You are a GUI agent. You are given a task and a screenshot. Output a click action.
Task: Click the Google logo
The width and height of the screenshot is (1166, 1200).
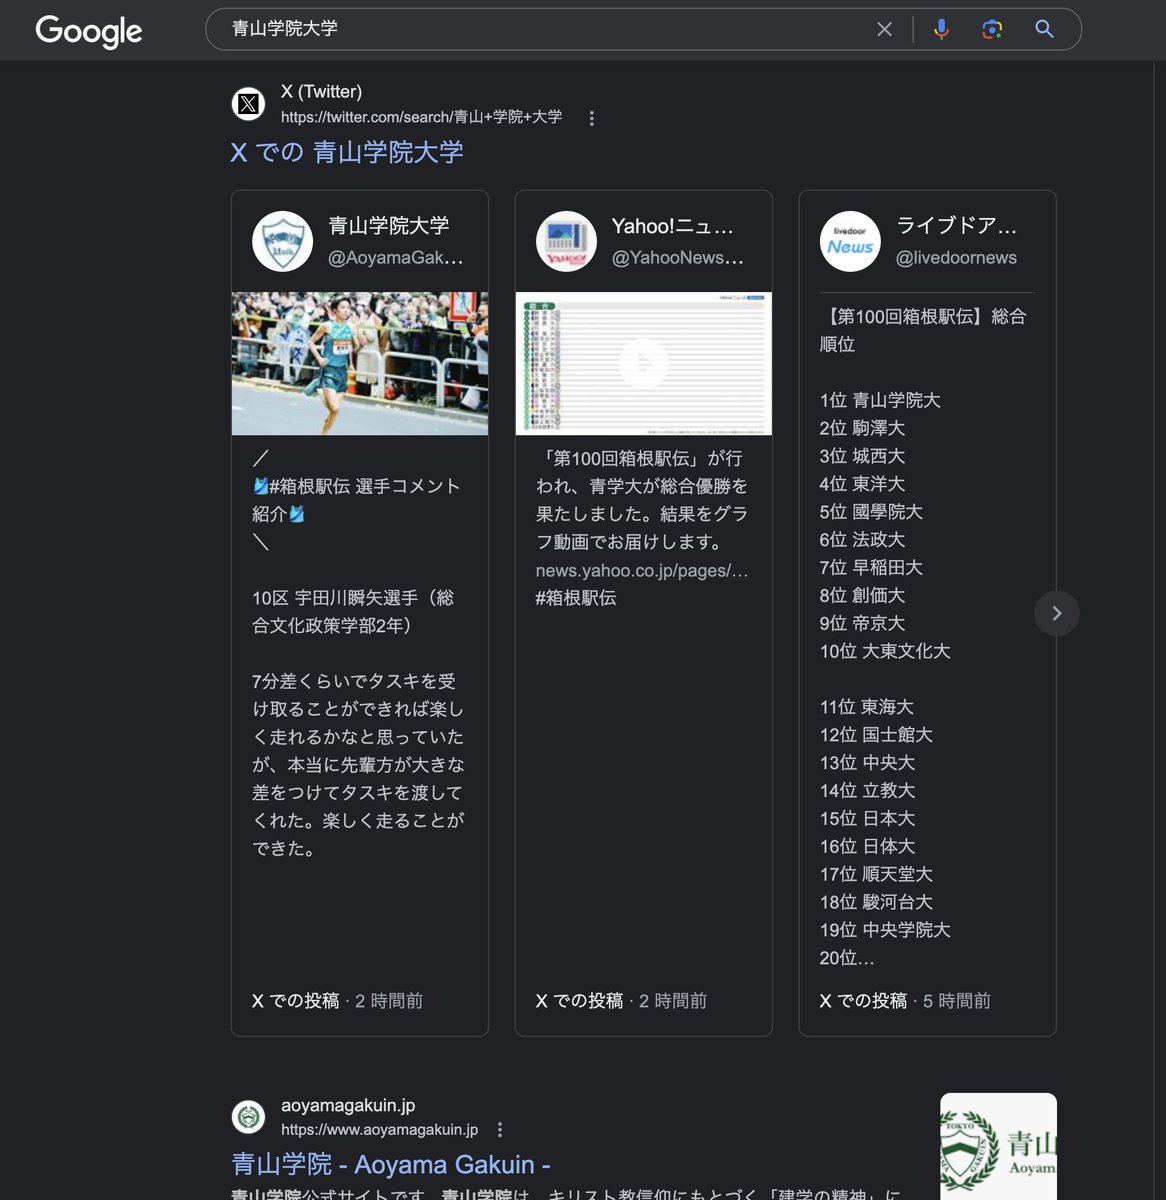pyautogui.click(x=89, y=31)
